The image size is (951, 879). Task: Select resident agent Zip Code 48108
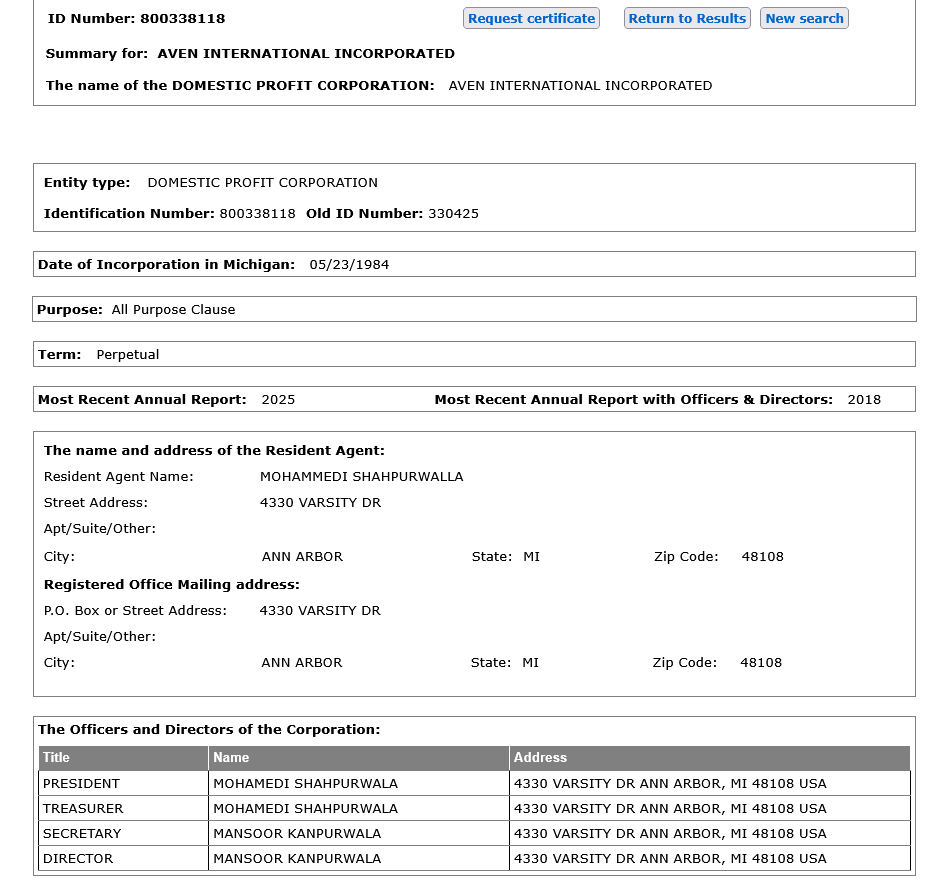762,556
